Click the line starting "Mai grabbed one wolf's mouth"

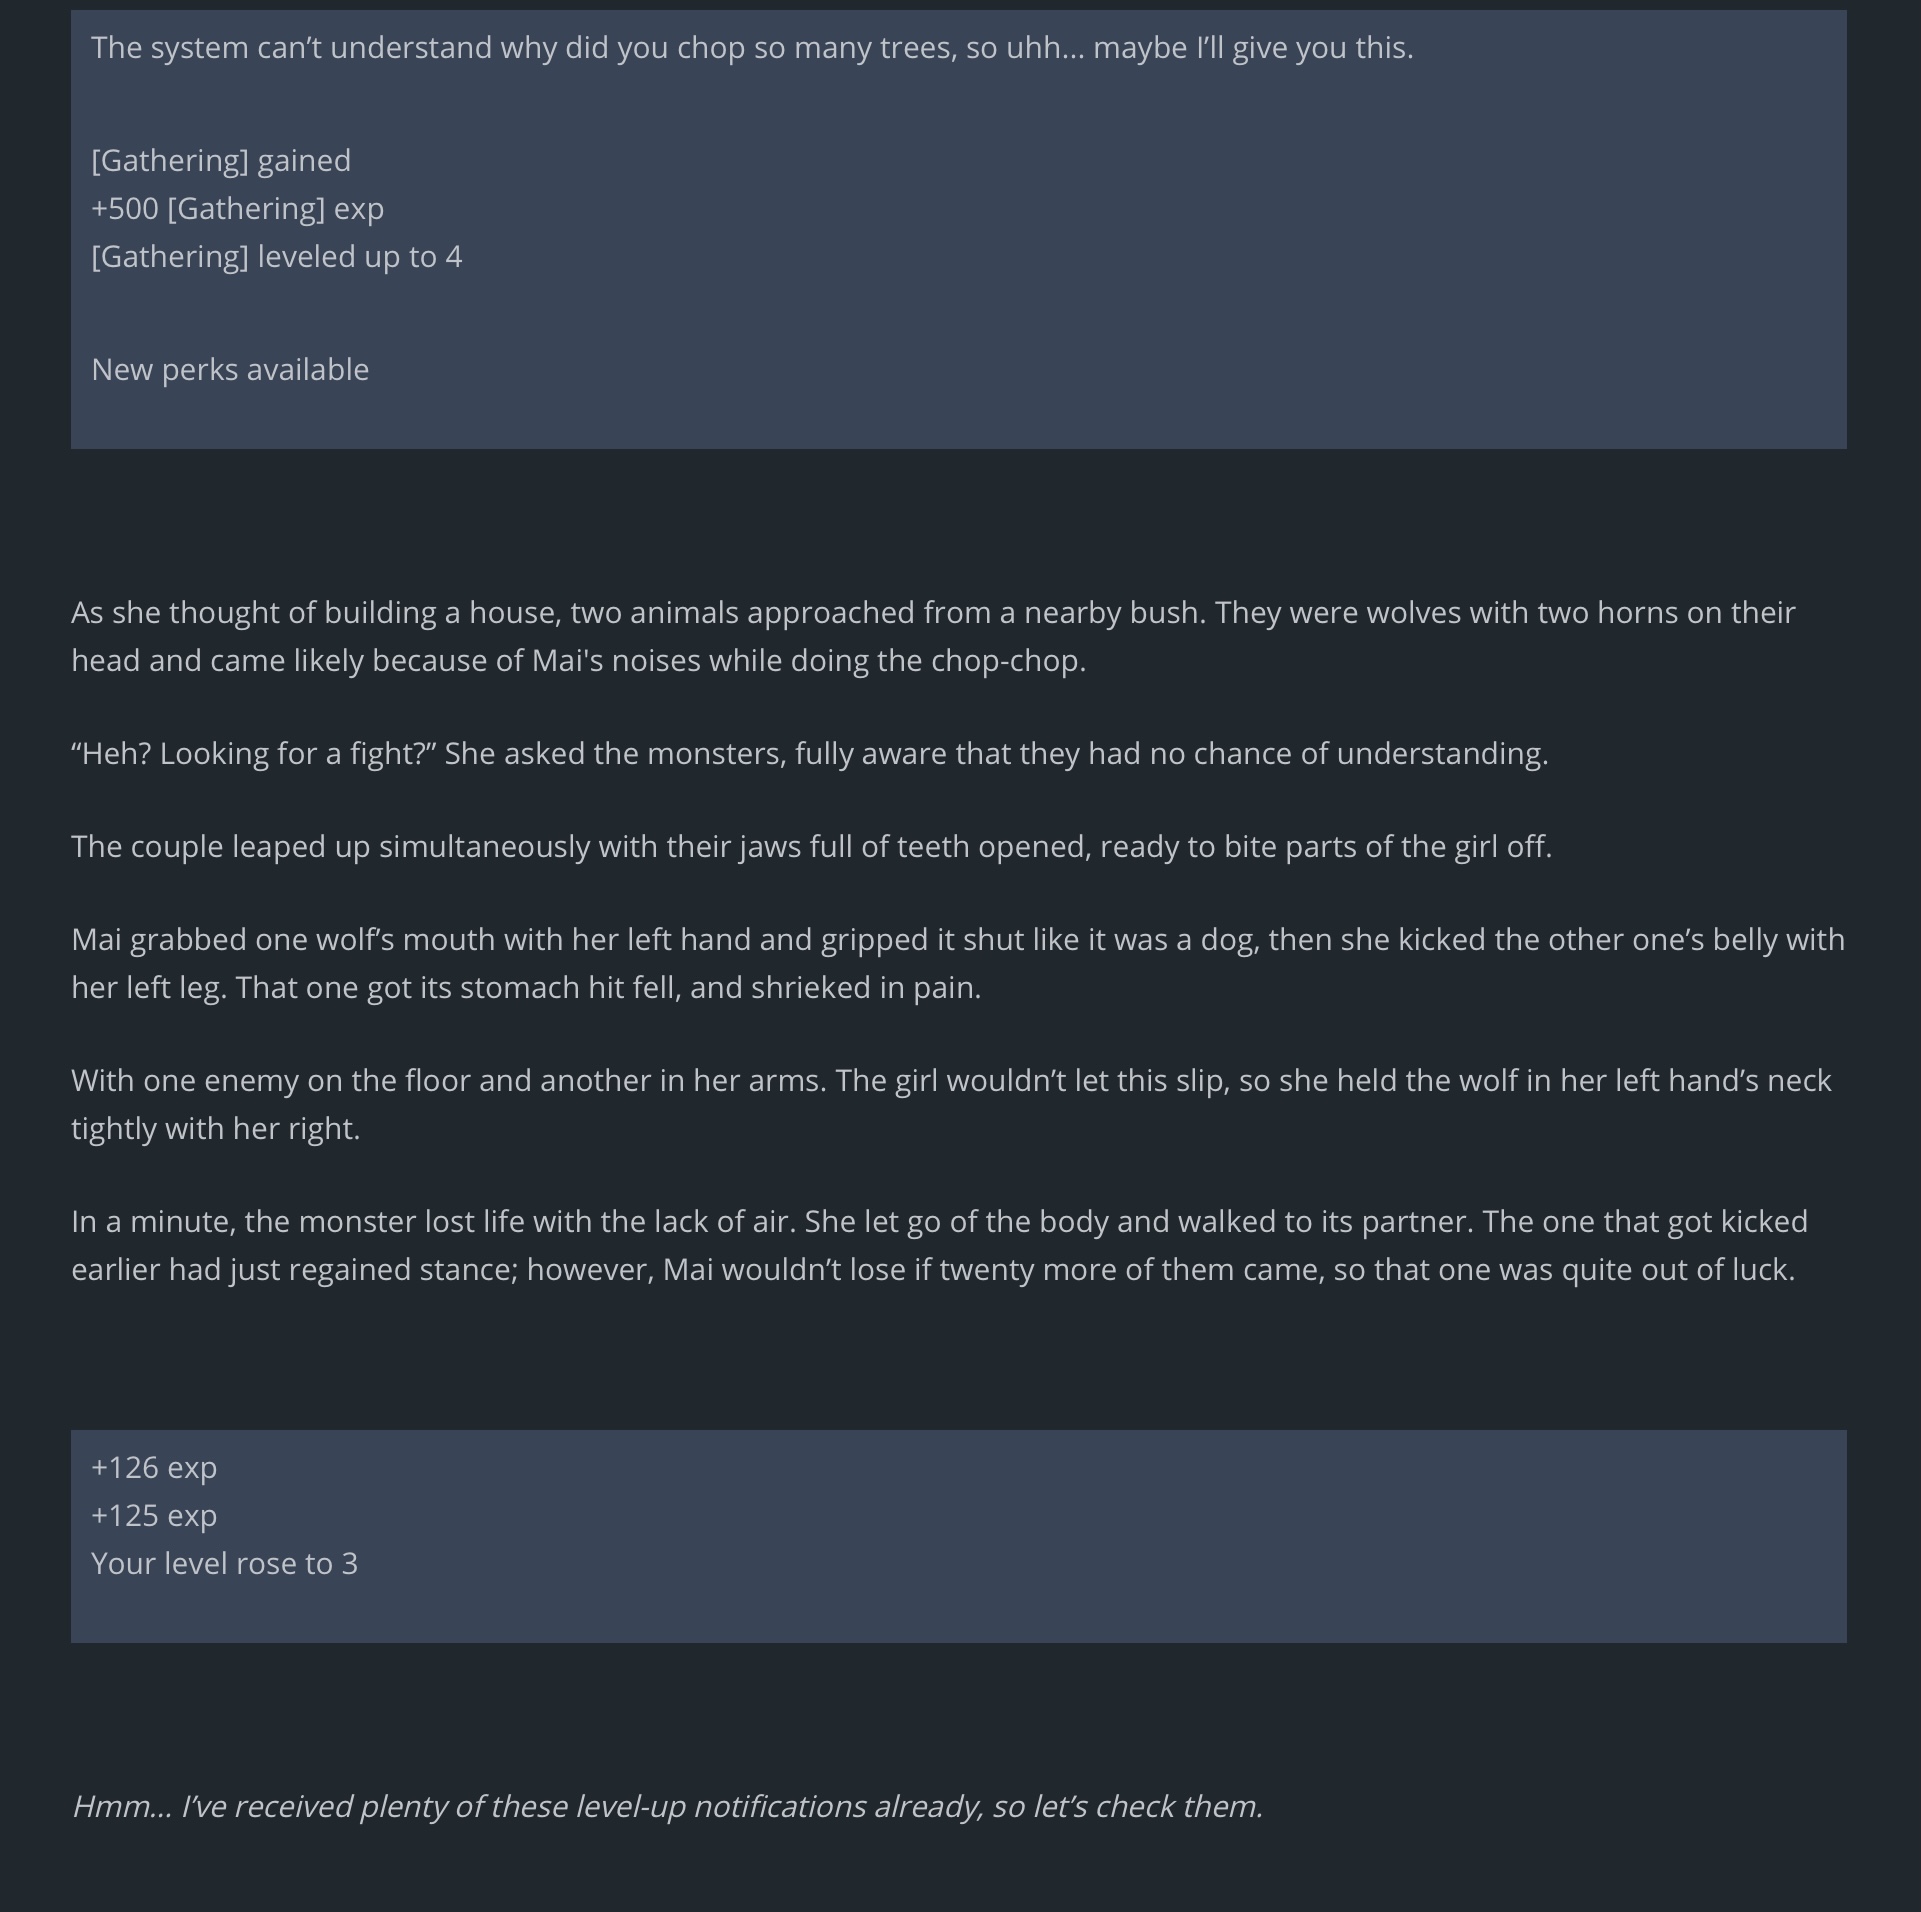957,939
